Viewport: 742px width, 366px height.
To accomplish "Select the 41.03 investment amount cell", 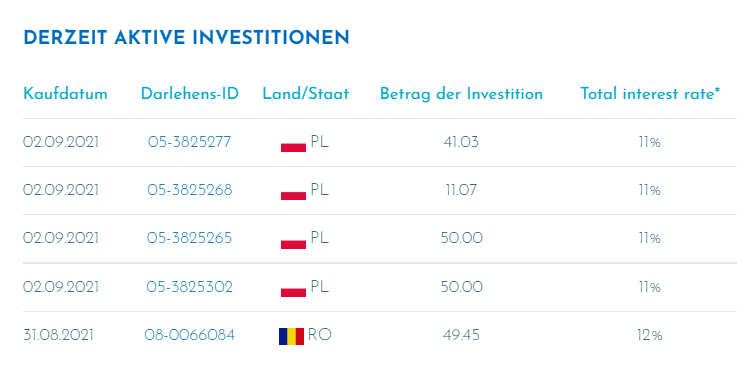I will [461, 142].
